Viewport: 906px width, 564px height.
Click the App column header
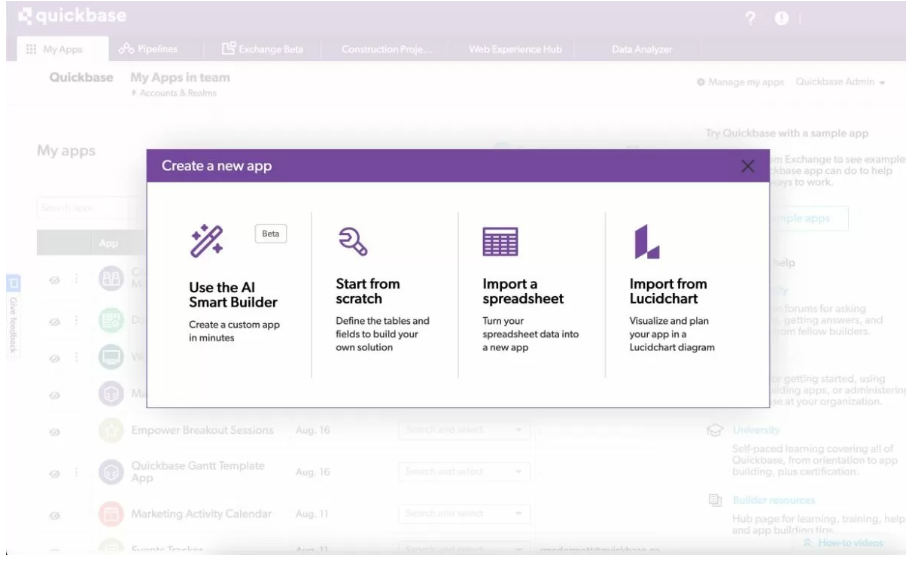108,243
